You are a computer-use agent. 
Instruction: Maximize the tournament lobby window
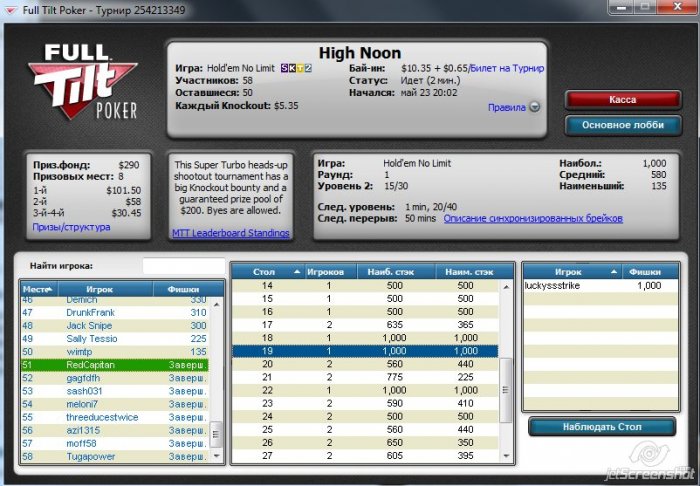(x=646, y=6)
